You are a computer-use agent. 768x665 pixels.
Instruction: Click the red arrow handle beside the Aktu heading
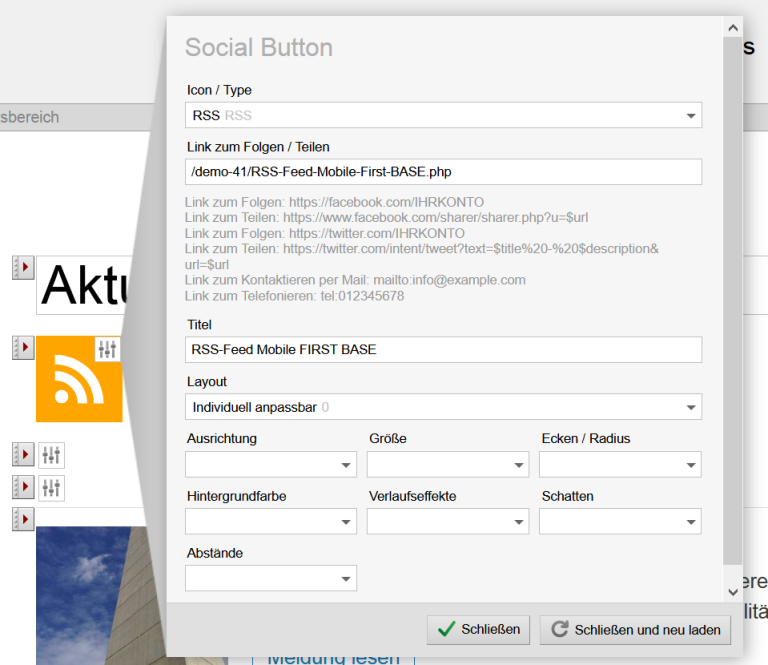pyautogui.click(x=23, y=267)
